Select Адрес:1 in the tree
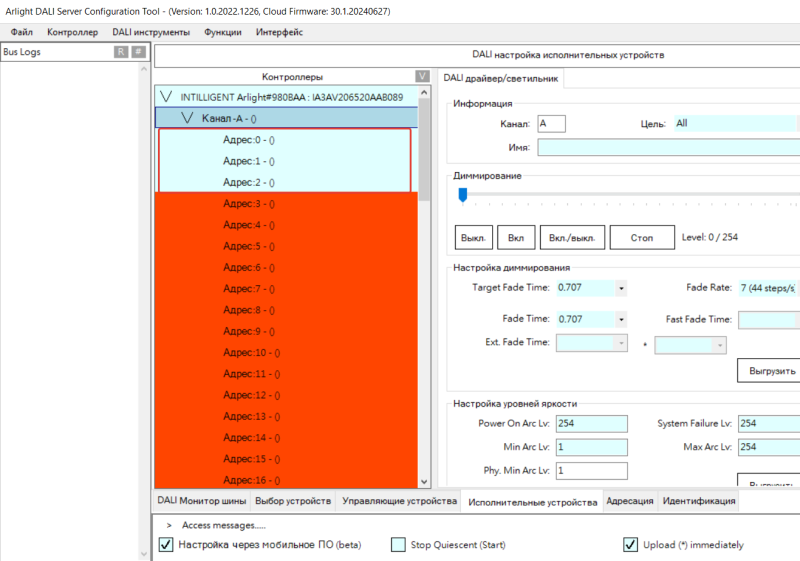The image size is (800, 561). tap(248, 161)
